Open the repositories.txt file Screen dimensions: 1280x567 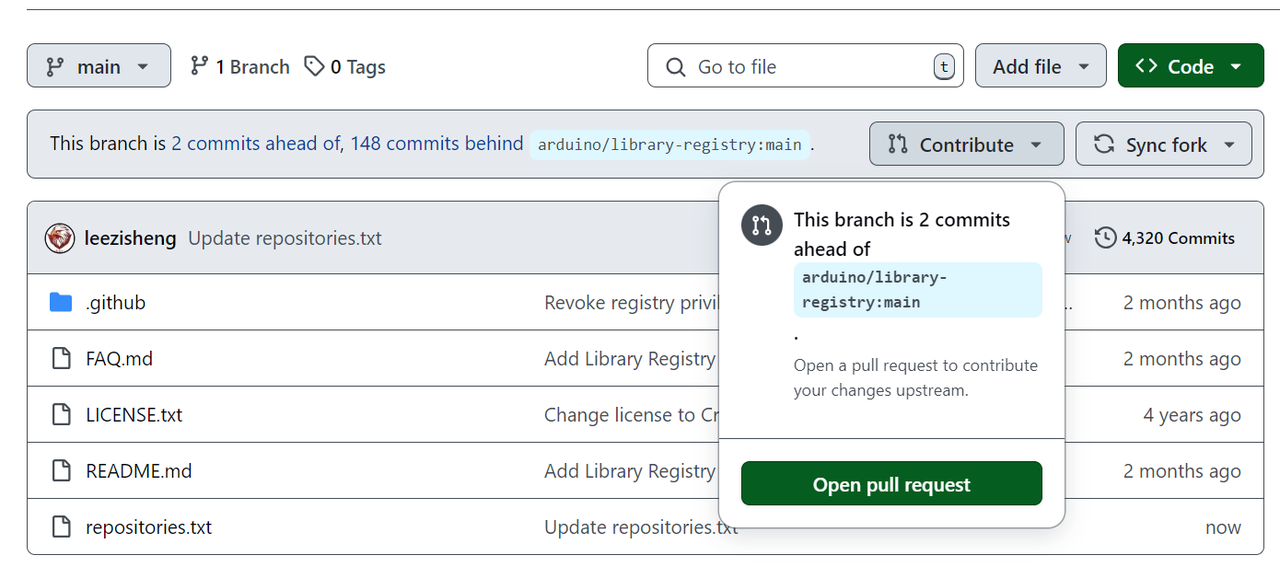point(149,527)
